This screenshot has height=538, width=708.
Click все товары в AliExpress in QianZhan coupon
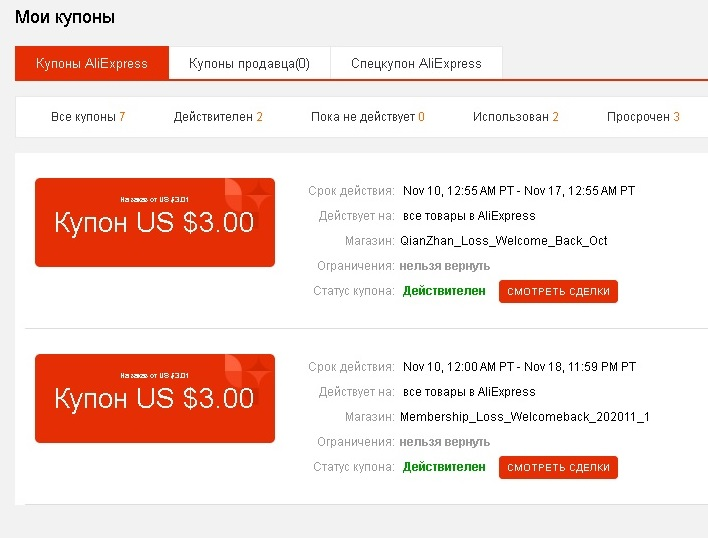click(x=469, y=216)
